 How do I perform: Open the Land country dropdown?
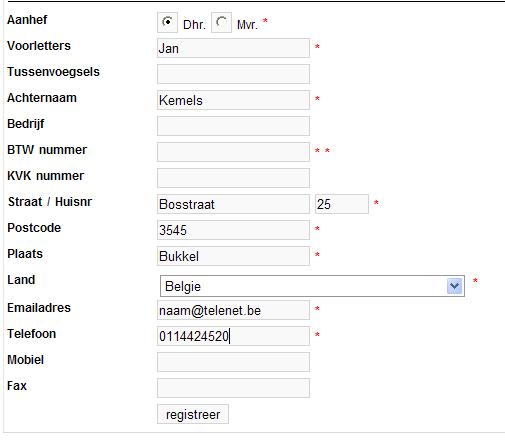coord(312,286)
